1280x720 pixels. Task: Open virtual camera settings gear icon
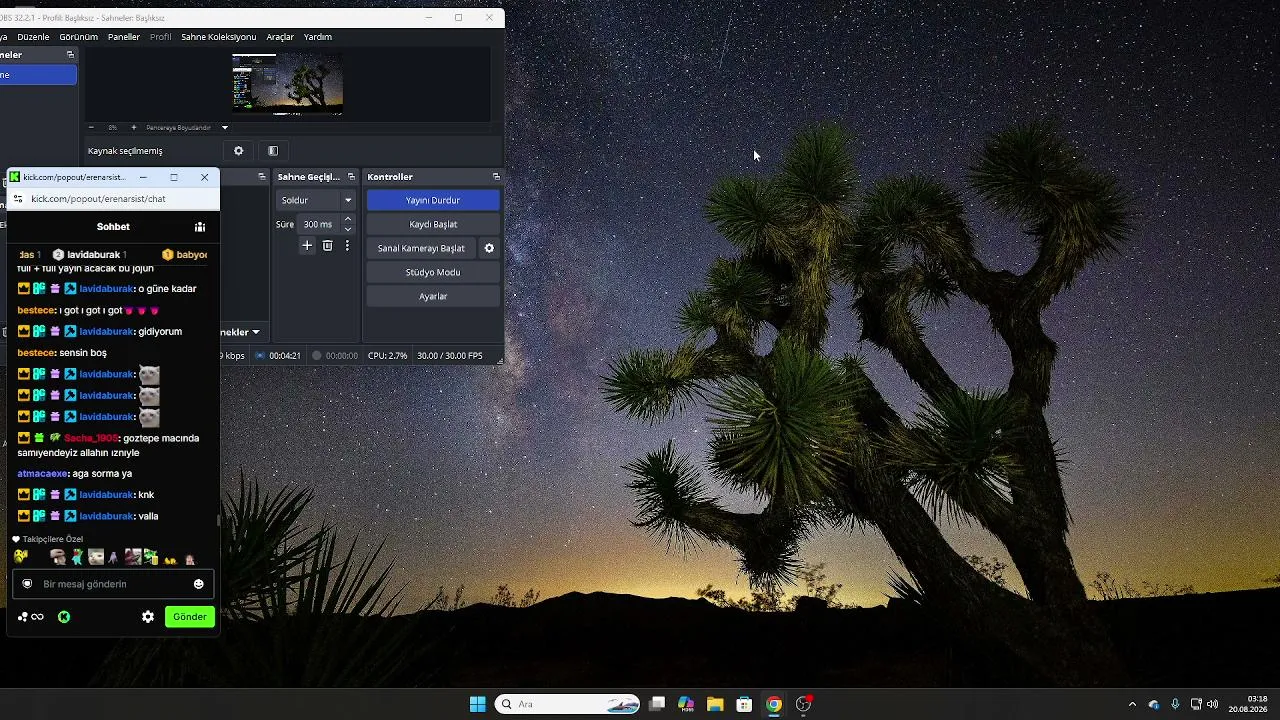point(489,248)
